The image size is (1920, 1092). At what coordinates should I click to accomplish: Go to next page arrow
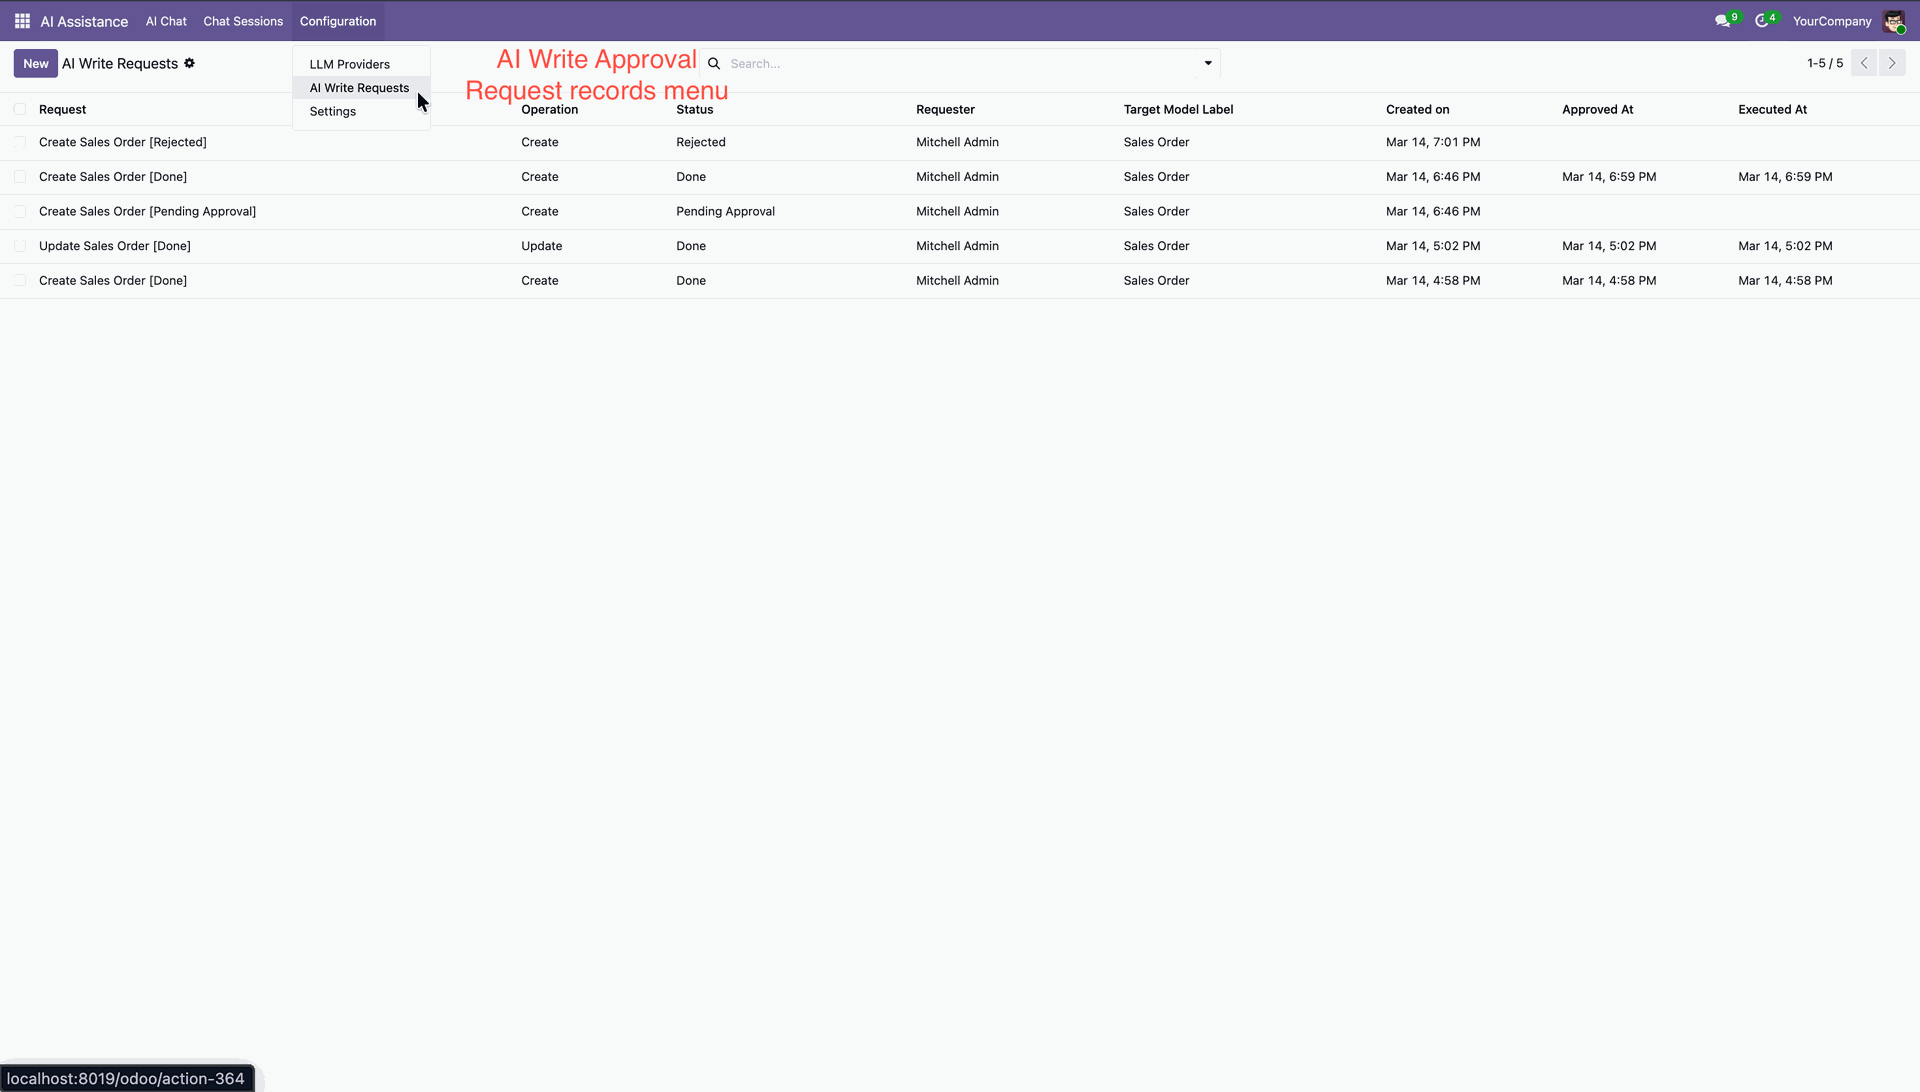click(x=1892, y=63)
